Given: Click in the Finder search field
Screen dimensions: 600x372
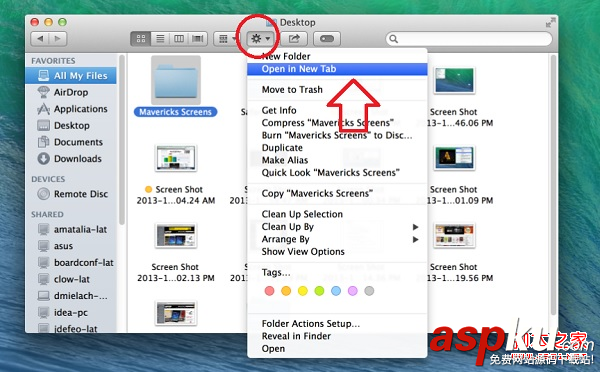Looking at the screenshot, I should (x=469, y=39).
